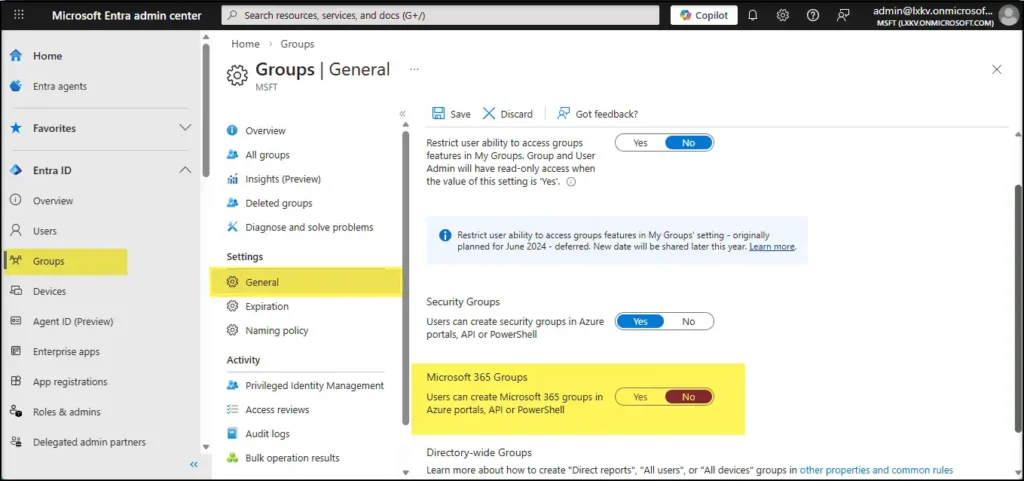Screen dimensions: 1024x481
Task: Collapse the Entra ID section chevron
Action: (x=185, y=170)
